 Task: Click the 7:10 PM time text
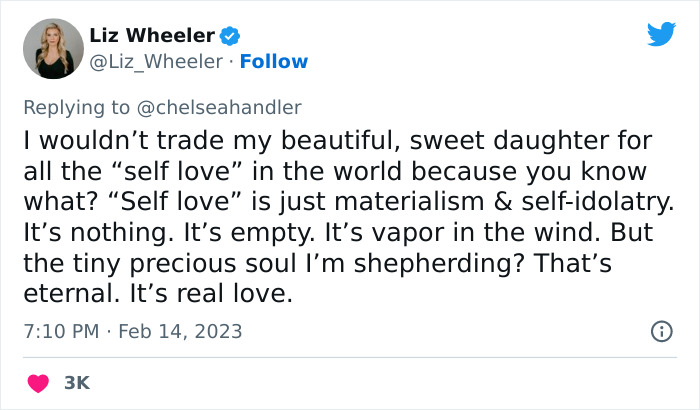(60, 331)
